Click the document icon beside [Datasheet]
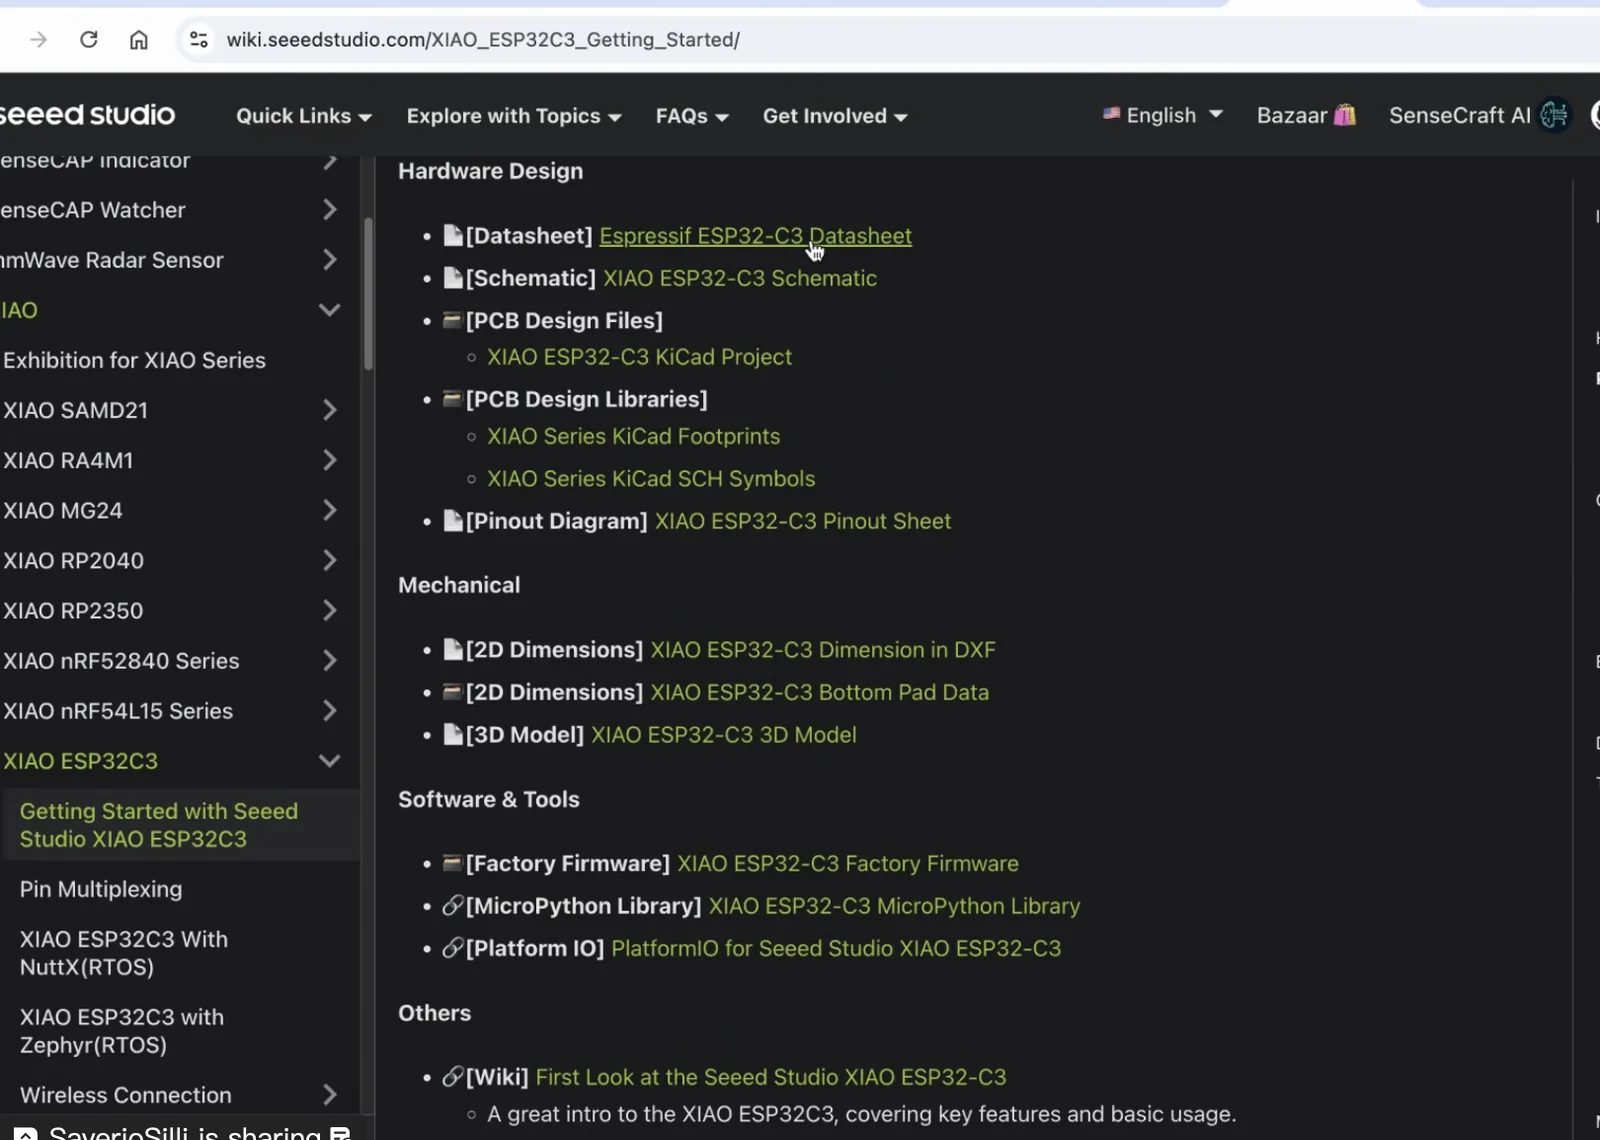The width and height of the screenshot is (1600, 1140). click(453, 235)
